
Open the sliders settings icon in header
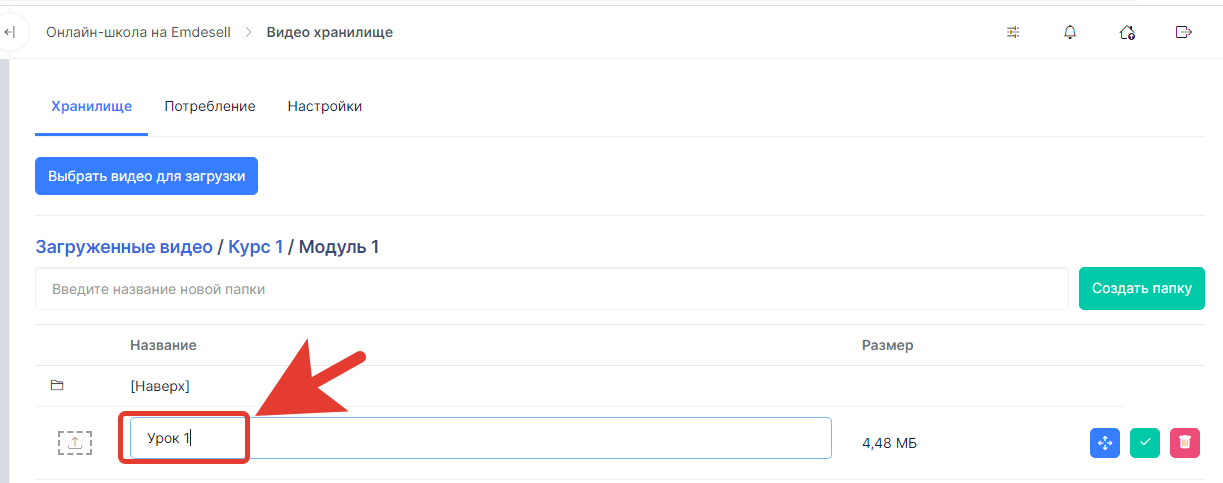pos(1013,32)
